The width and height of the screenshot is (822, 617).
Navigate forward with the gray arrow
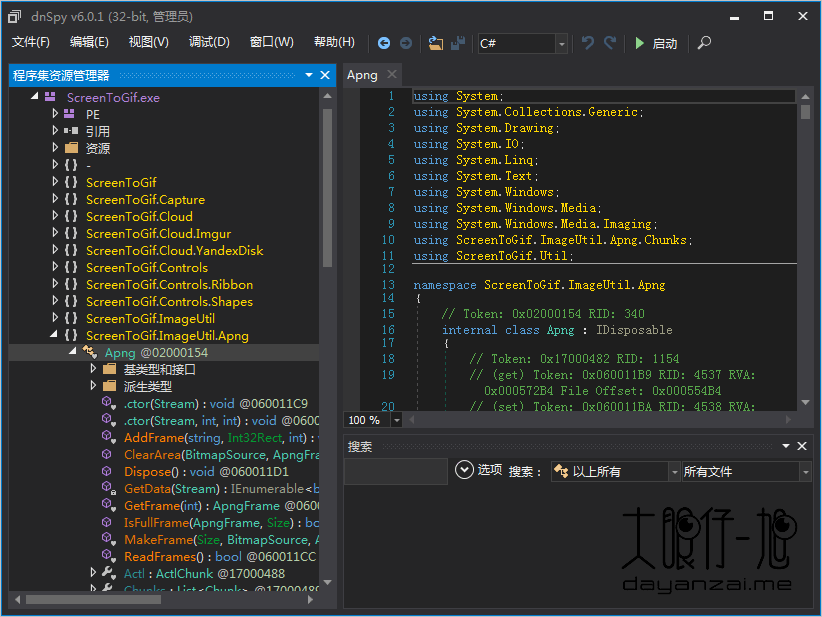pyautogui.click(x=406, y=43)
